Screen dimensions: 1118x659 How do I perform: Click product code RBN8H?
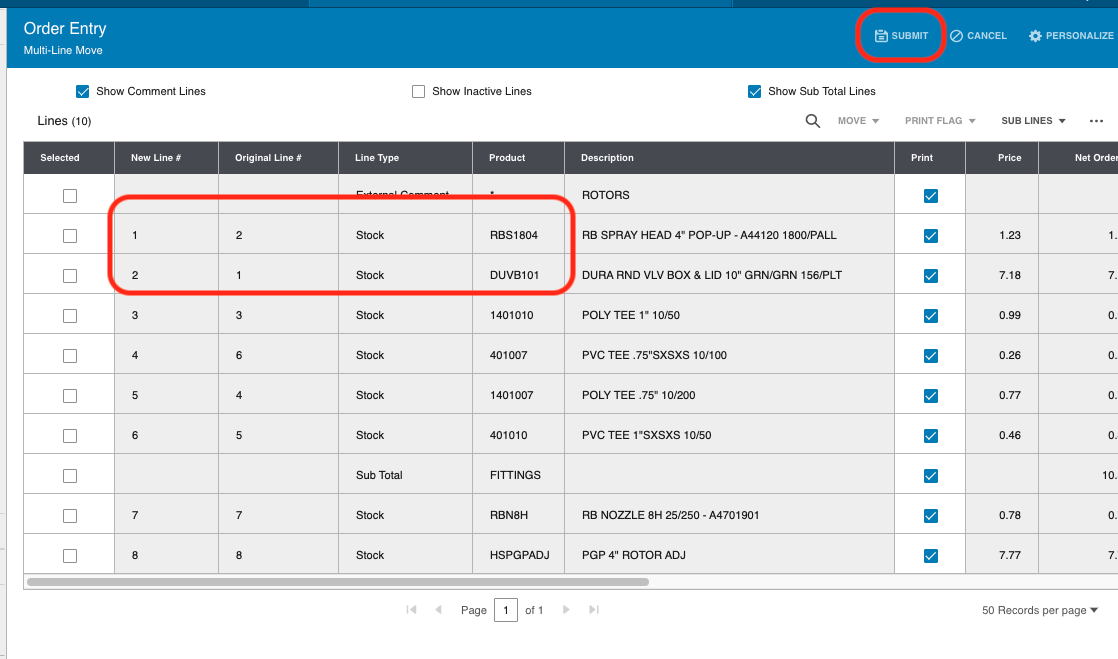coord(509,515)
